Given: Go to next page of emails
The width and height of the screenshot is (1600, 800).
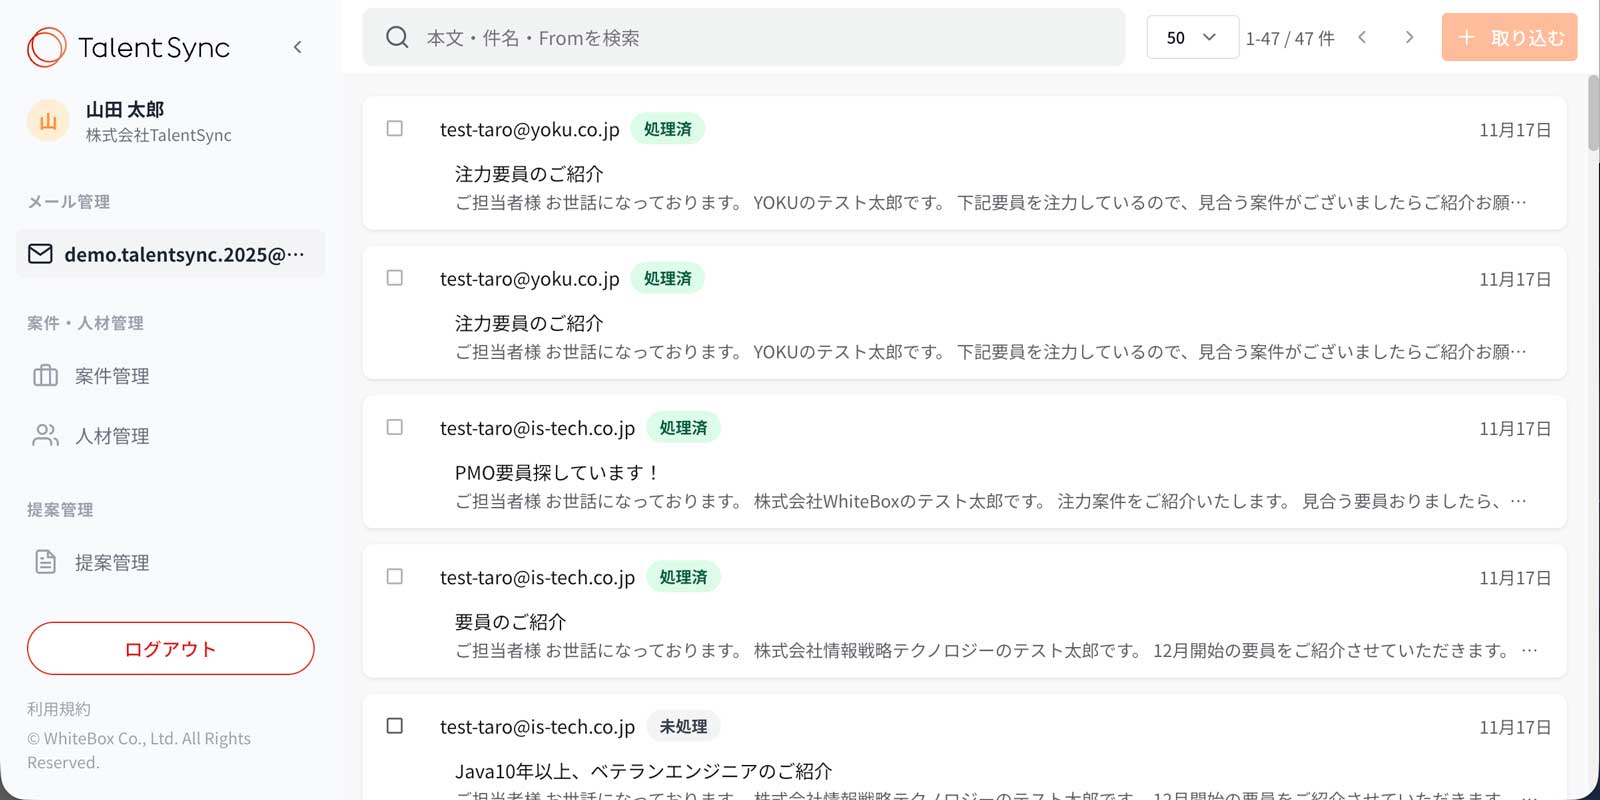Looking at the screenshot, I should click(1409, 38).
